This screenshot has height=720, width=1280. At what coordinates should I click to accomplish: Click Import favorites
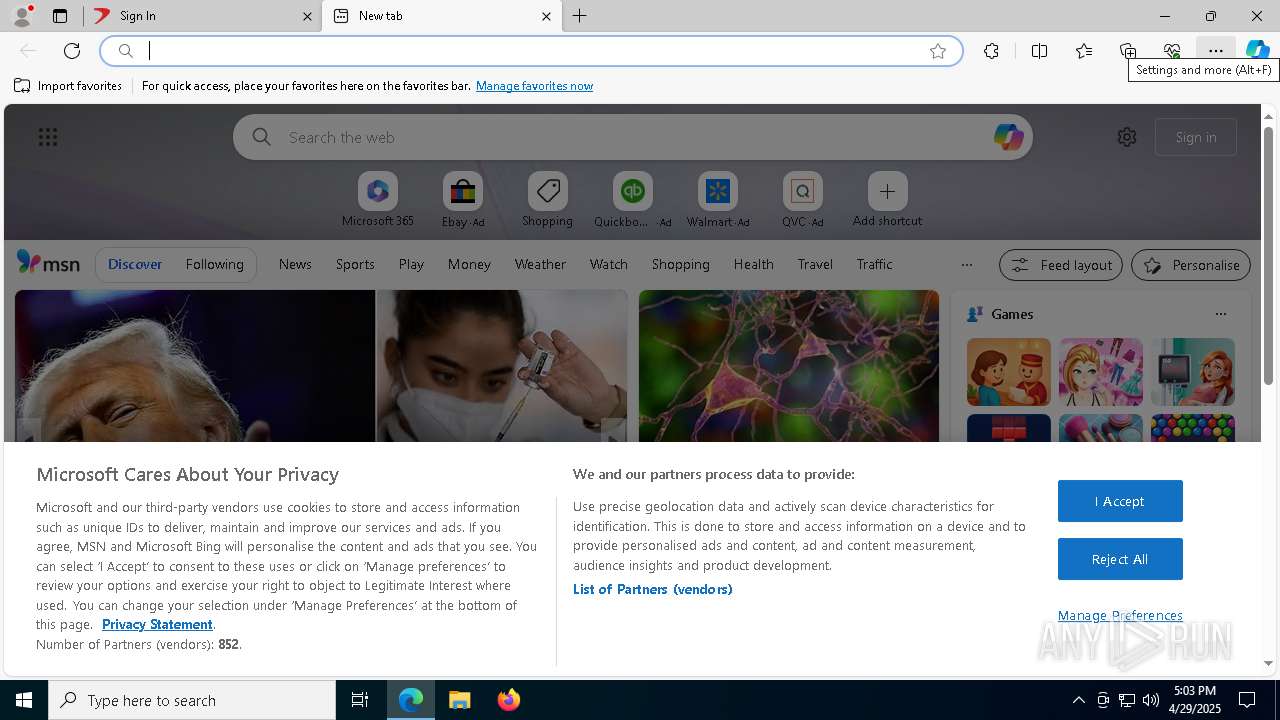pos(68,86)
